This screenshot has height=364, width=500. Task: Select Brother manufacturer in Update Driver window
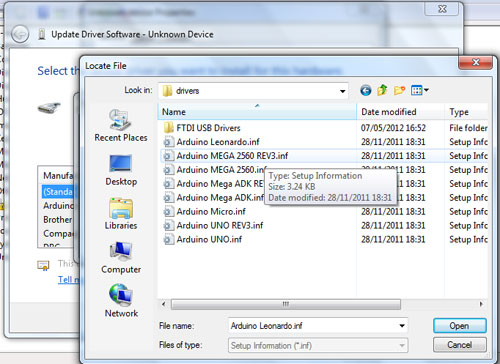coord(58,220)
